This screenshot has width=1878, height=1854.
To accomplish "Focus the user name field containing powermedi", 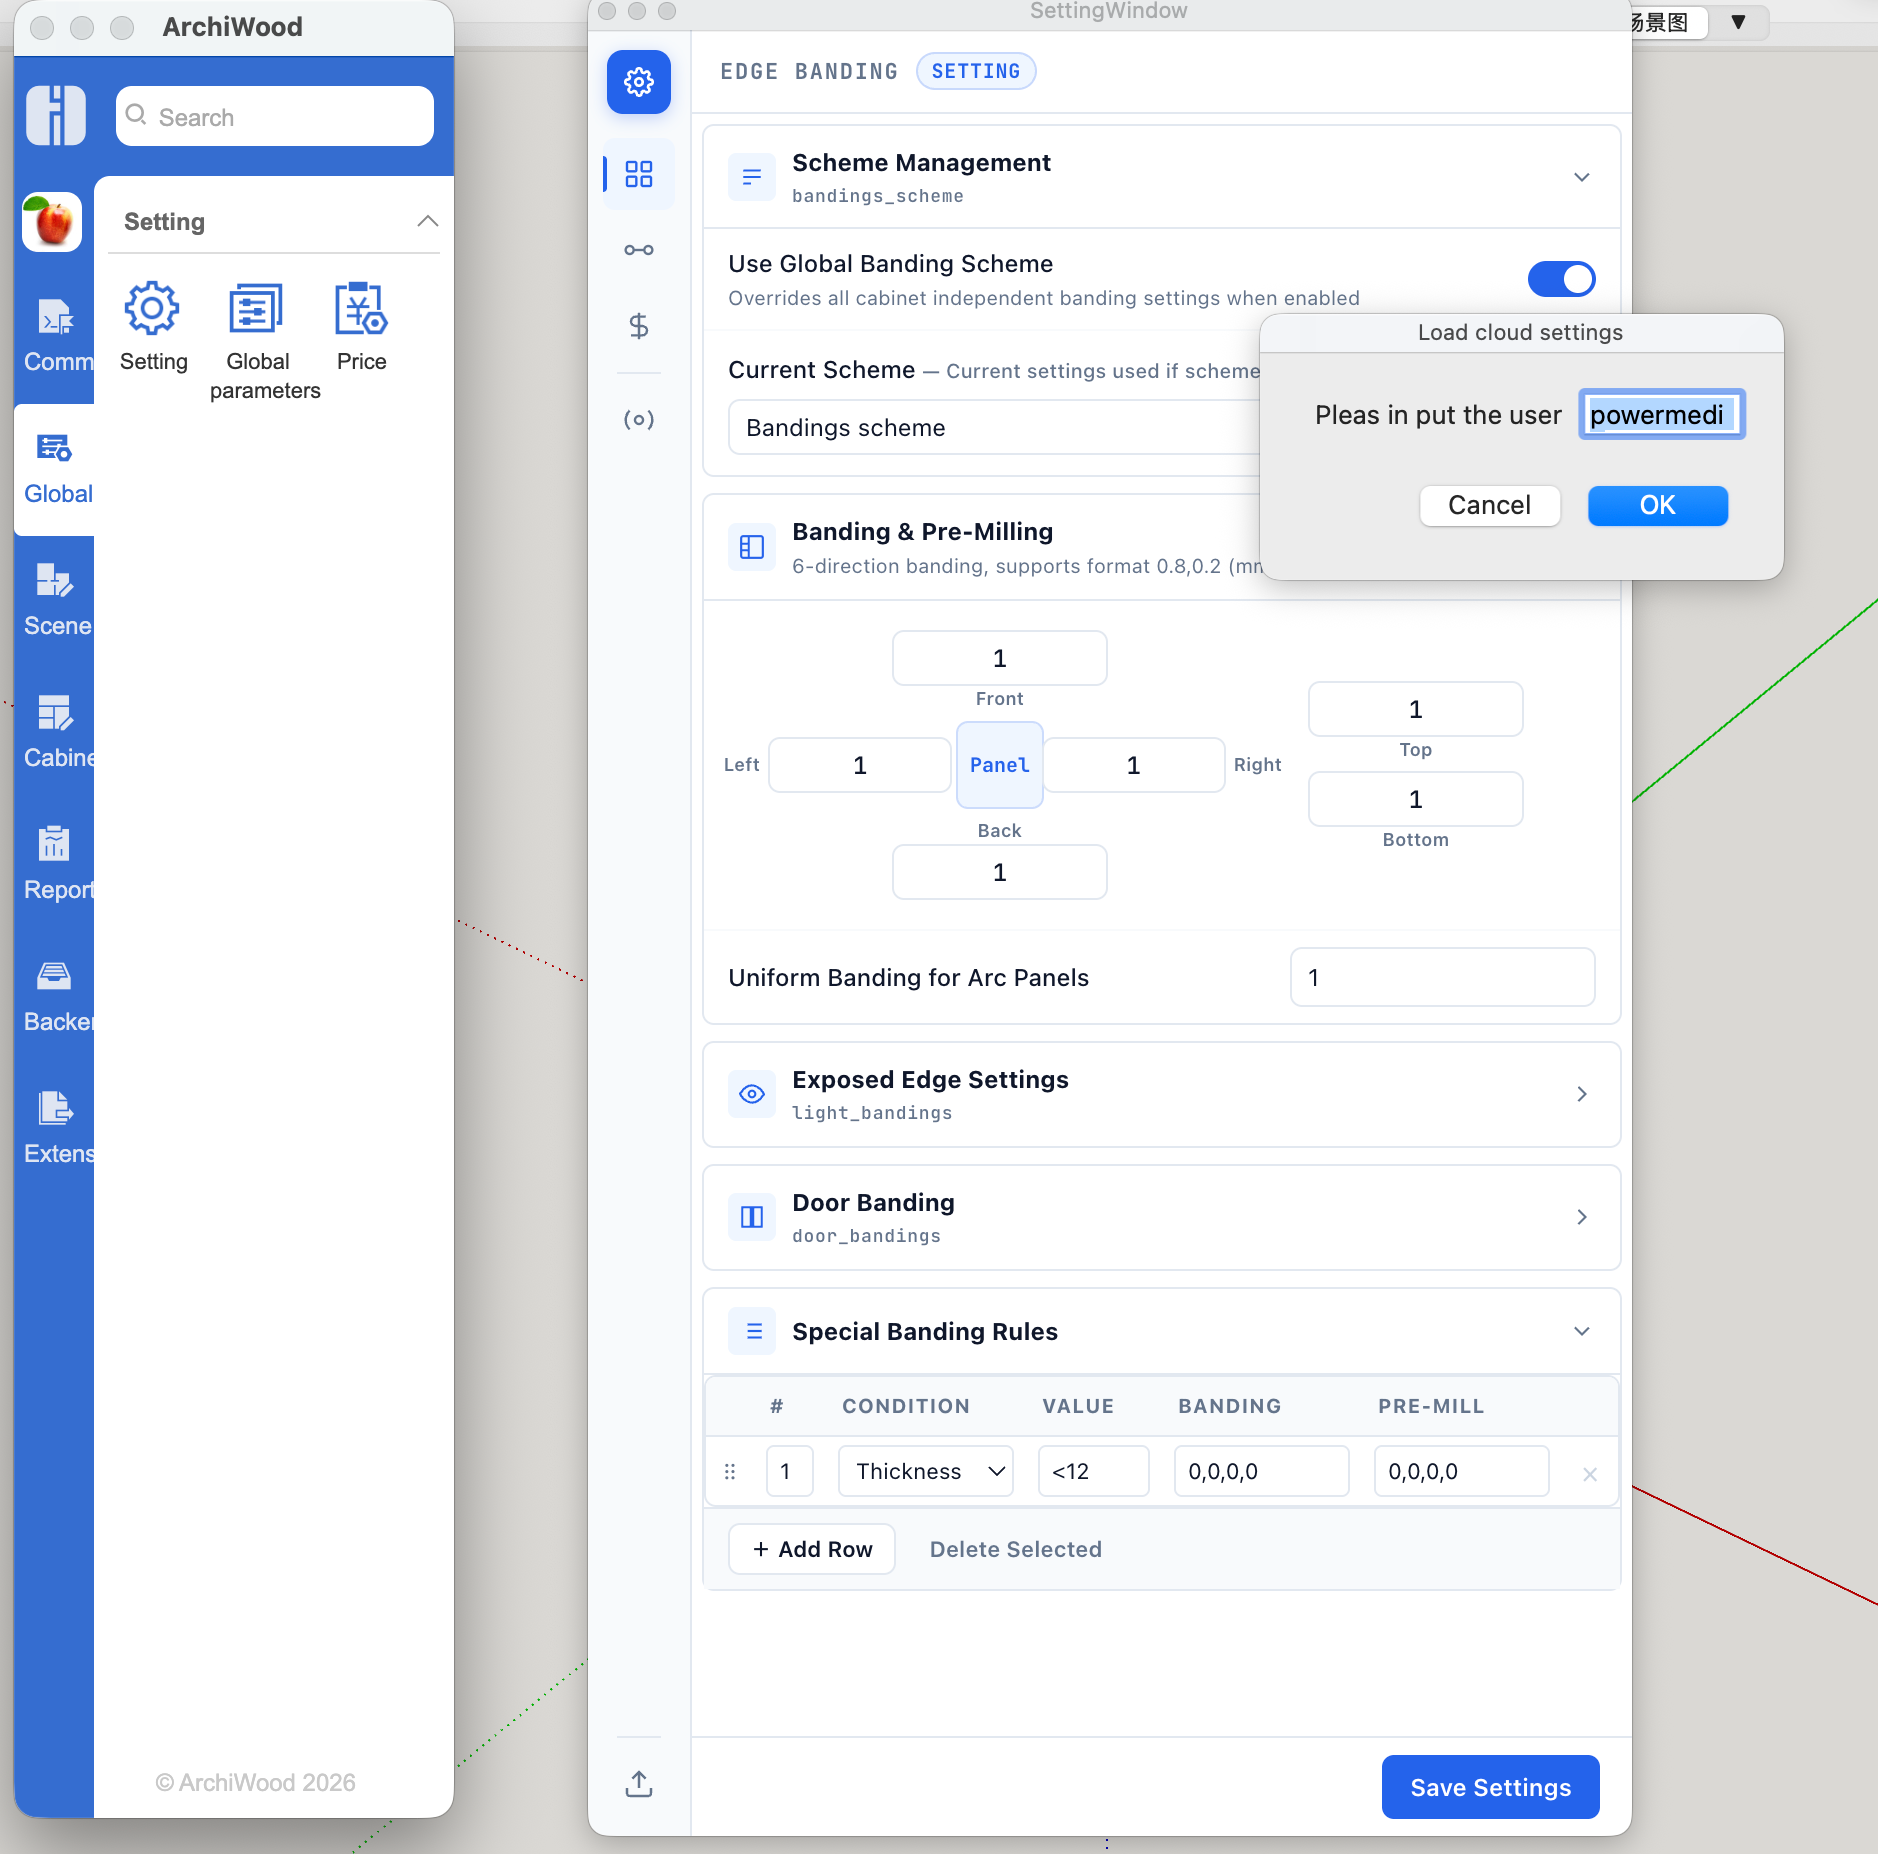I will tap(1662, 414).
